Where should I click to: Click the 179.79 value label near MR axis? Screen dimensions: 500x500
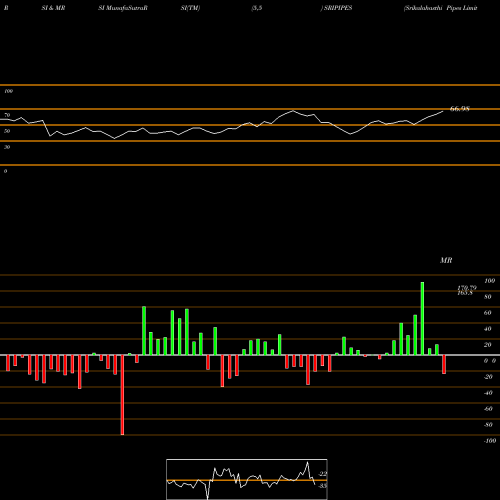coord(467,288)
